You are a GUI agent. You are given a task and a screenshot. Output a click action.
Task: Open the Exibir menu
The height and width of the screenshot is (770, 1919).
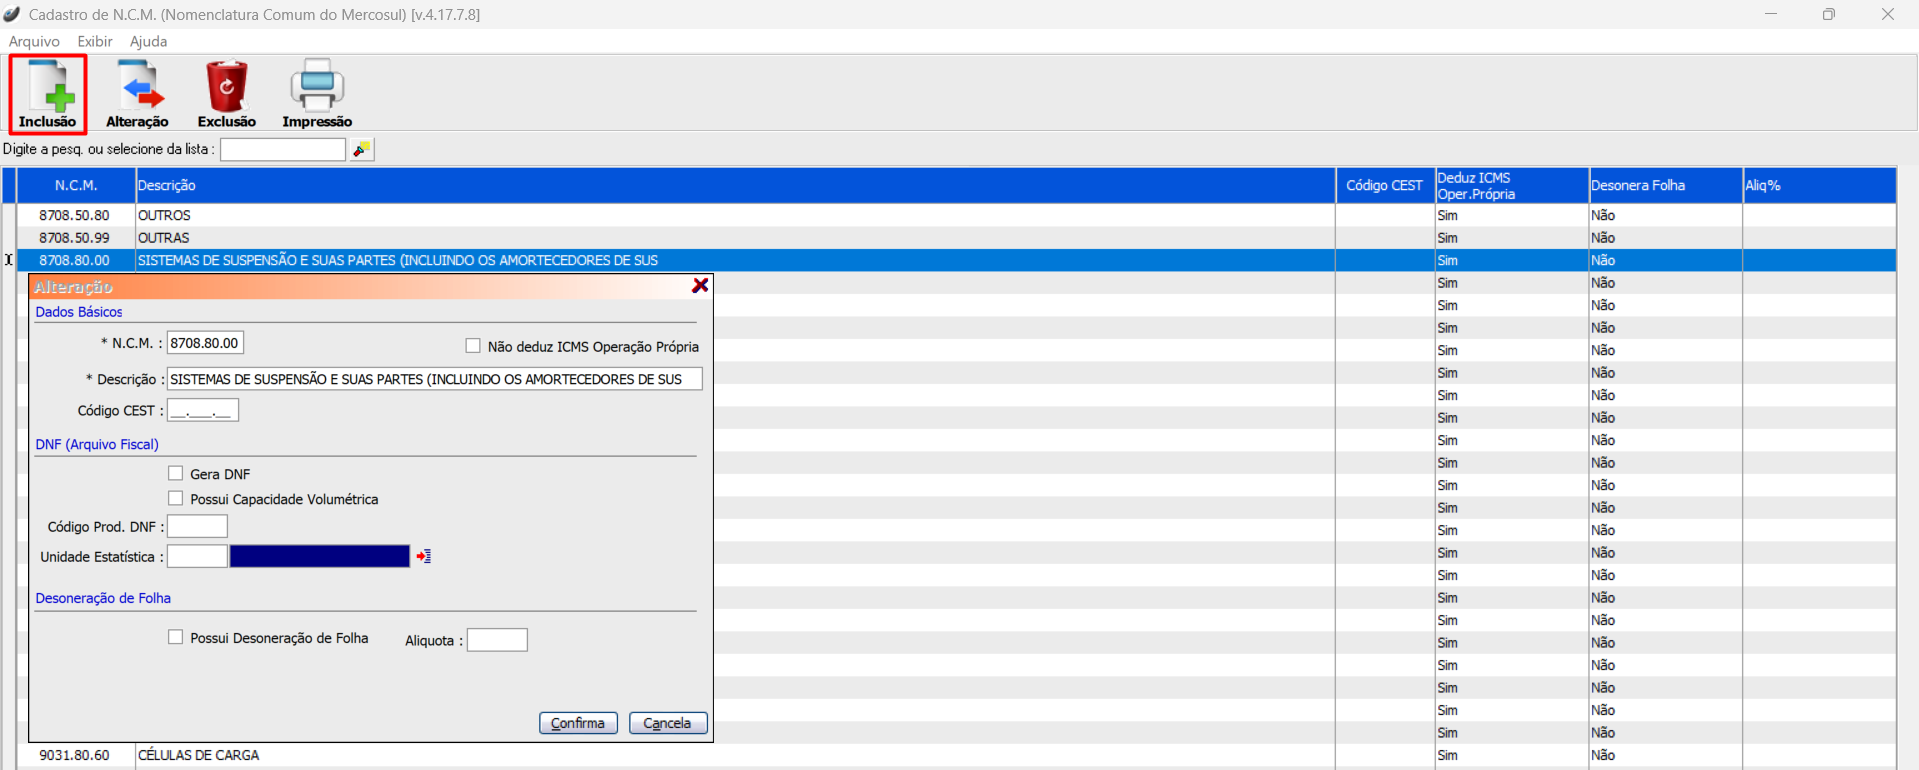[x=95, y=41]
